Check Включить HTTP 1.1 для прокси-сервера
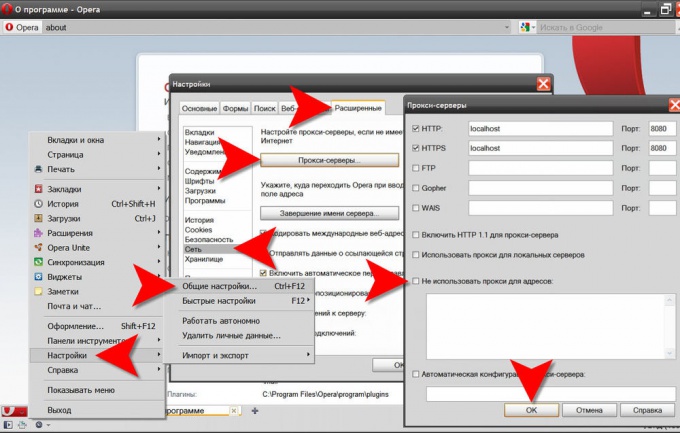 (x=415, y=235)
